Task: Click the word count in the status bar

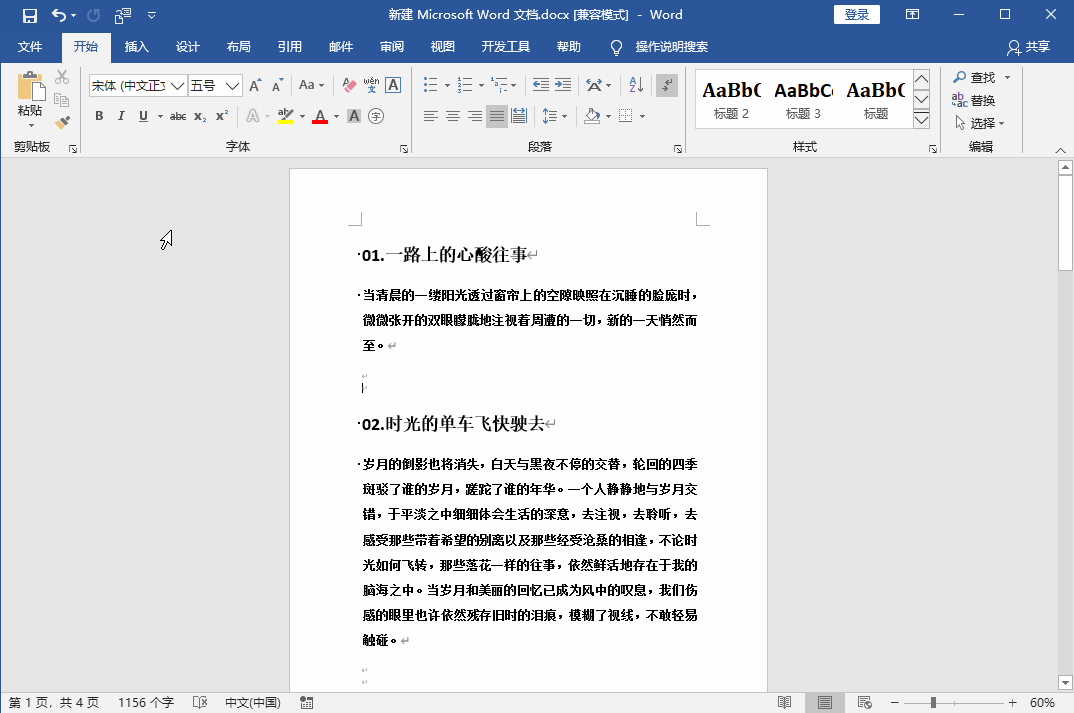Action: [145, 702]
